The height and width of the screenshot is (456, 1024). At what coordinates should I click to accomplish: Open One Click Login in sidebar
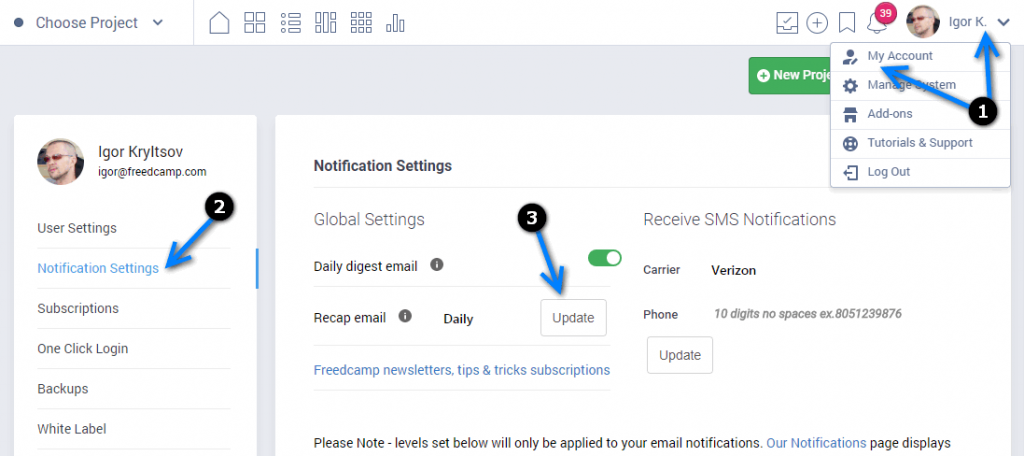pyautogui.click(x=82, y=348)
